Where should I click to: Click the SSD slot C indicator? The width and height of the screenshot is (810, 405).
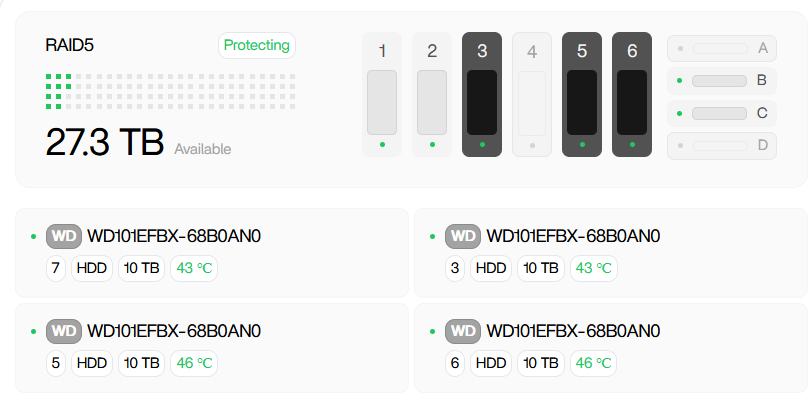click(x=722, y=113)
